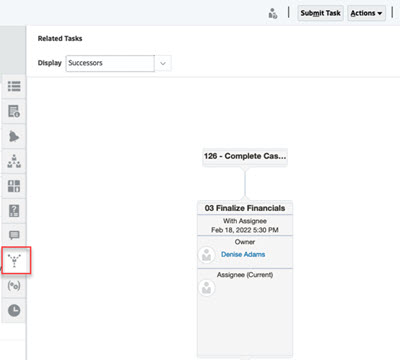Open the History clock icon in sidebar
Image resolution: width=400 pixels, height=360 pixels.
pyautogui.click(x=14, y=310)
